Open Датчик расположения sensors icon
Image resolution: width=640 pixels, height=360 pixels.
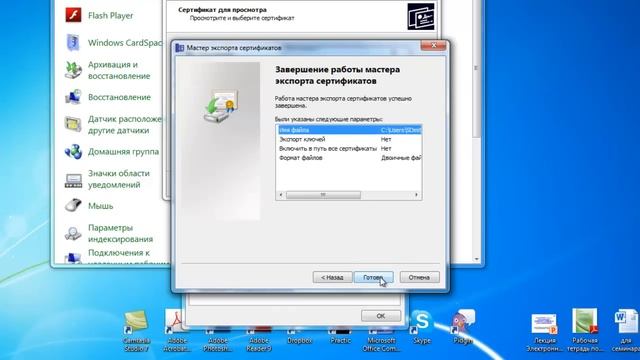73,124
